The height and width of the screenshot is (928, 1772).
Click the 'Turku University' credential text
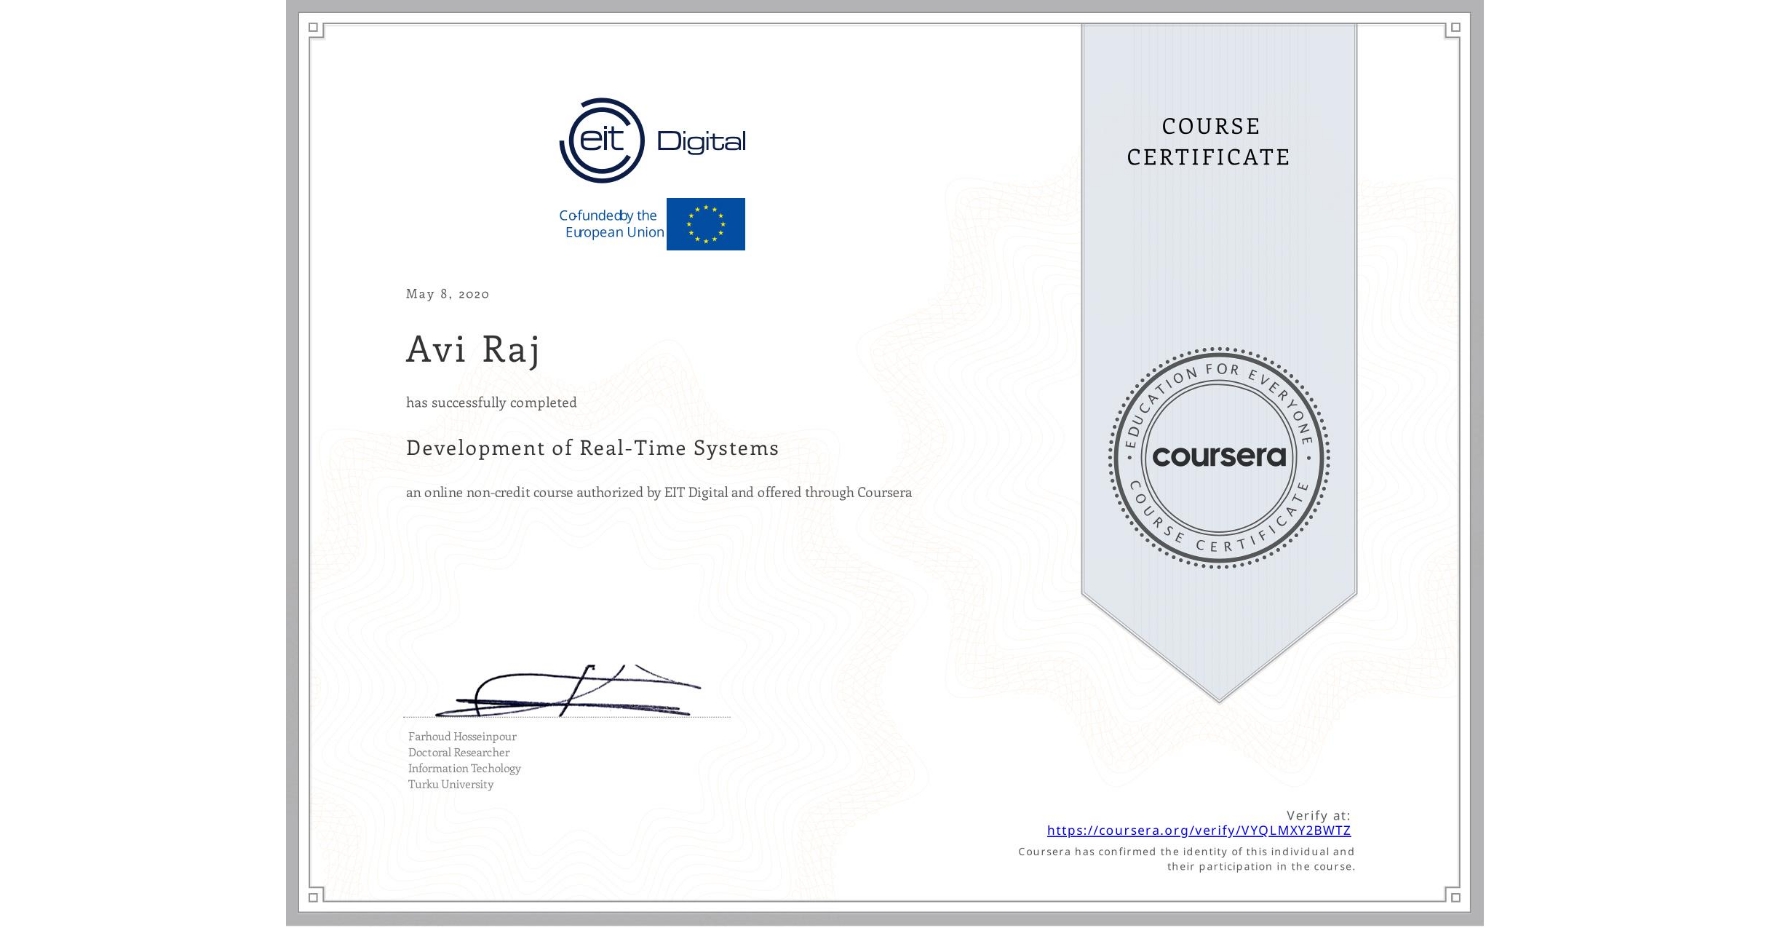coord(449,786)
